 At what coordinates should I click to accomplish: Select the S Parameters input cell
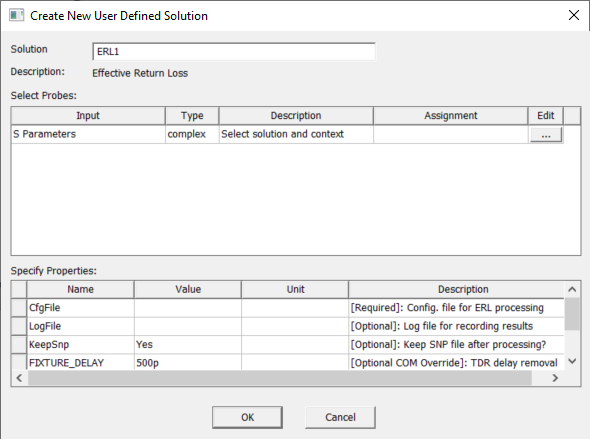[x=88, y=134]
